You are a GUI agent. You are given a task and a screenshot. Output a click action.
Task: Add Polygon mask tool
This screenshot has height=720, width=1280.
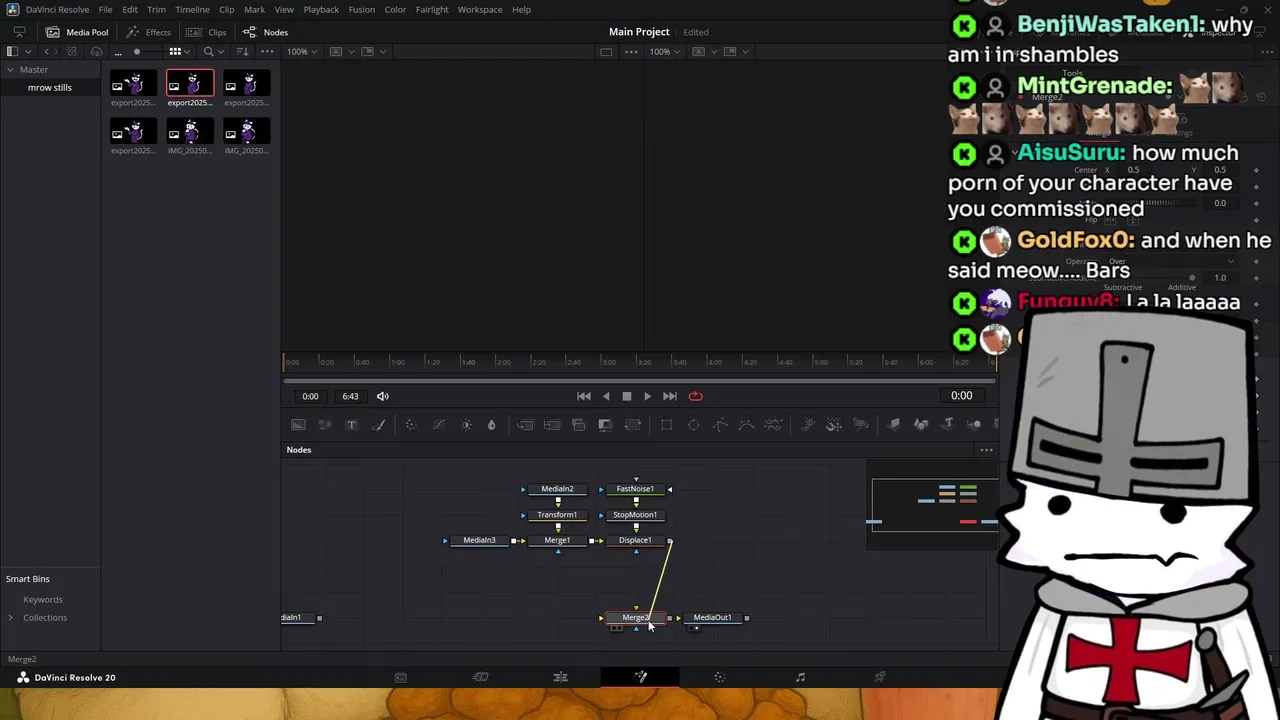[720, 425]
